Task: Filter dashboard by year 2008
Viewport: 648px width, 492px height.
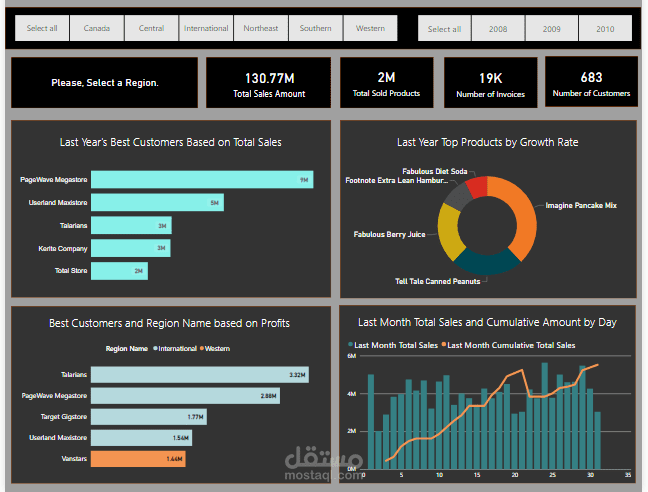Action: 498,29
